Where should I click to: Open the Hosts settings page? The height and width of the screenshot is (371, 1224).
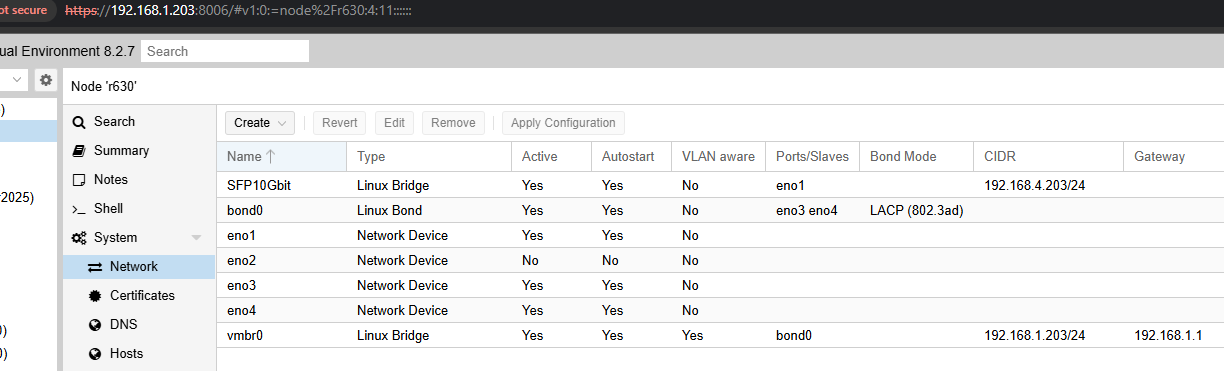(x=138, y=354)
